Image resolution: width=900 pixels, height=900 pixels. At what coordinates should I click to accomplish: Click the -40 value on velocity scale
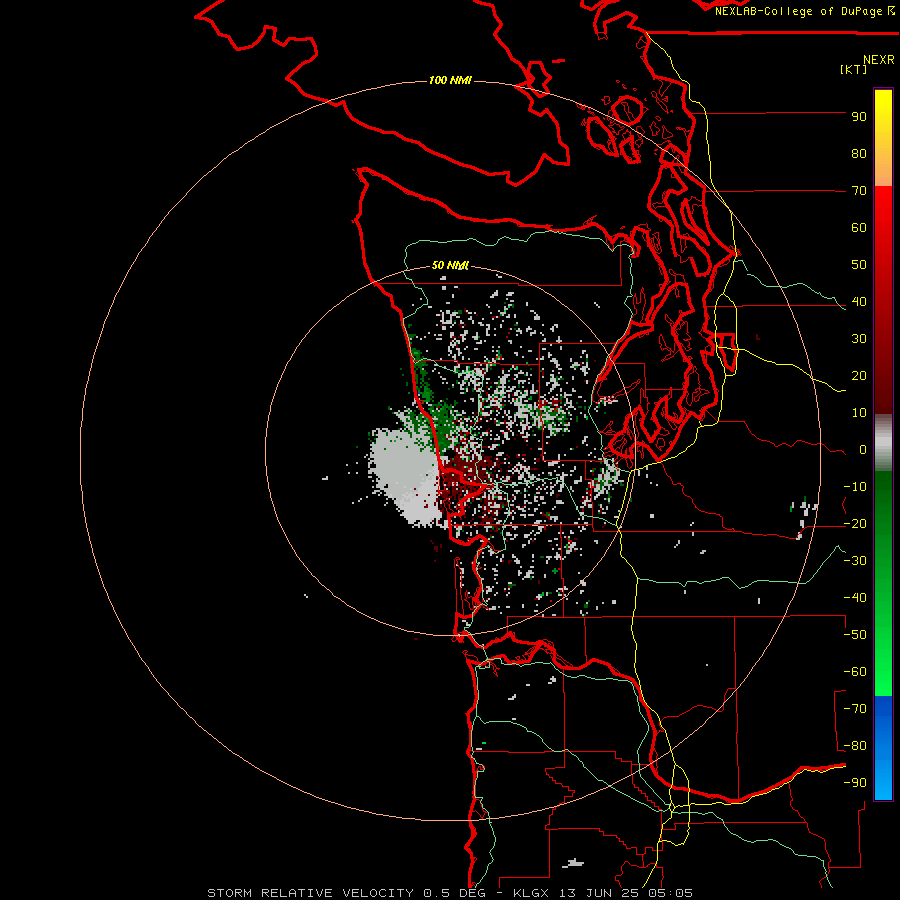click(855, 598)
